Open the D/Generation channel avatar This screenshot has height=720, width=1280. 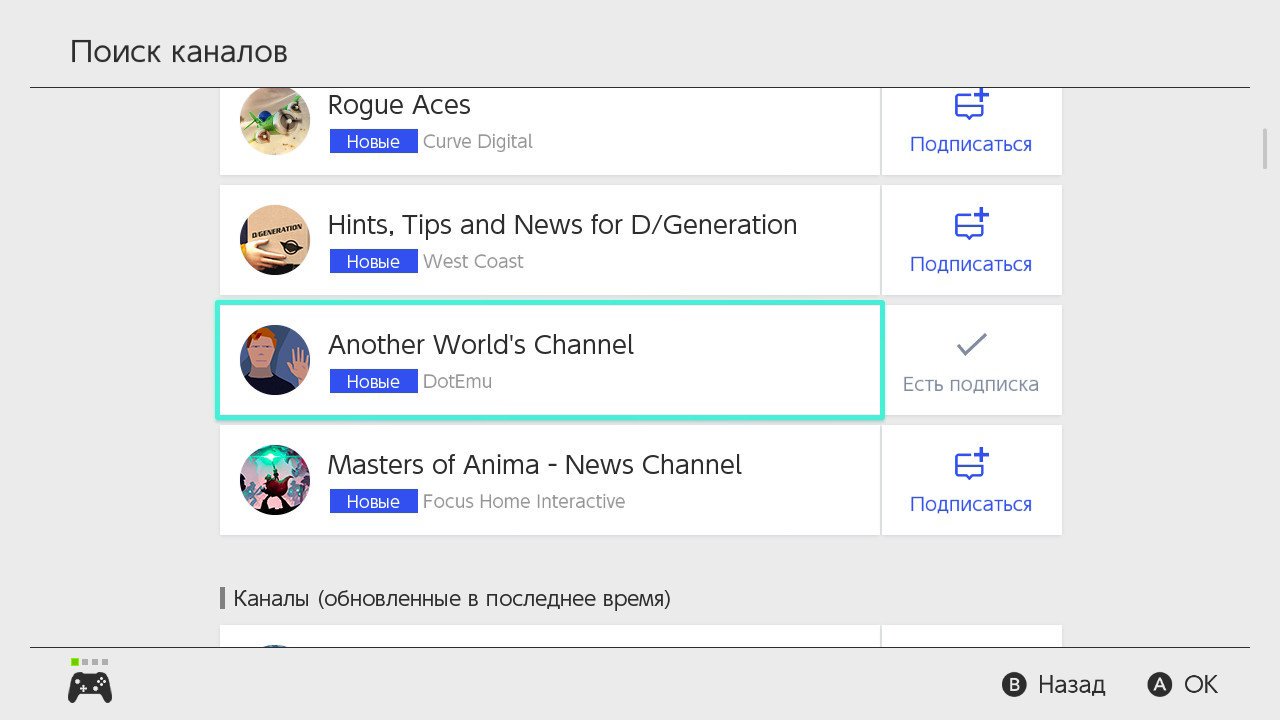(x=275, y=240)
